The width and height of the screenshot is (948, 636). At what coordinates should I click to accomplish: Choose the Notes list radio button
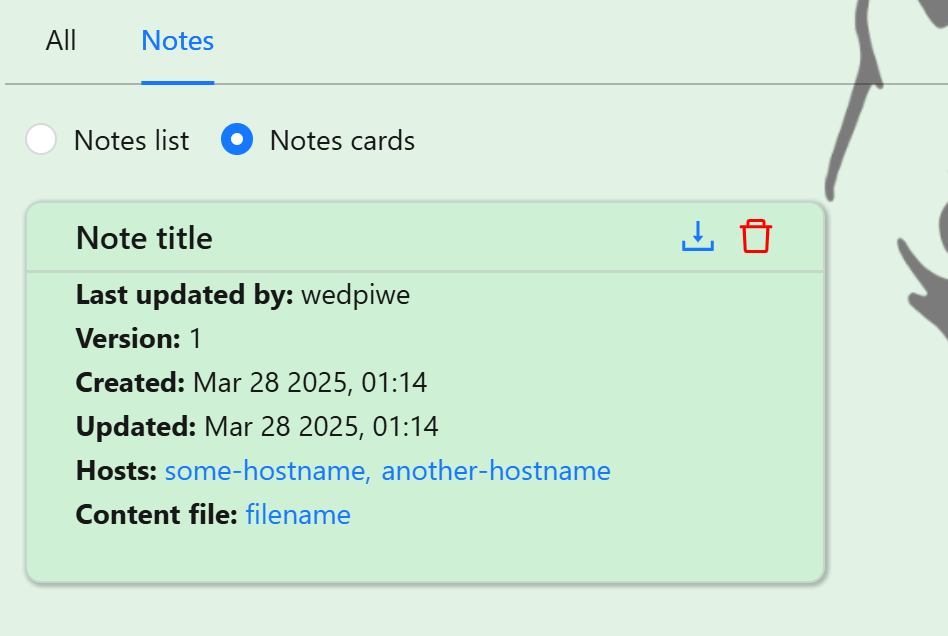[x=41, y=139]
